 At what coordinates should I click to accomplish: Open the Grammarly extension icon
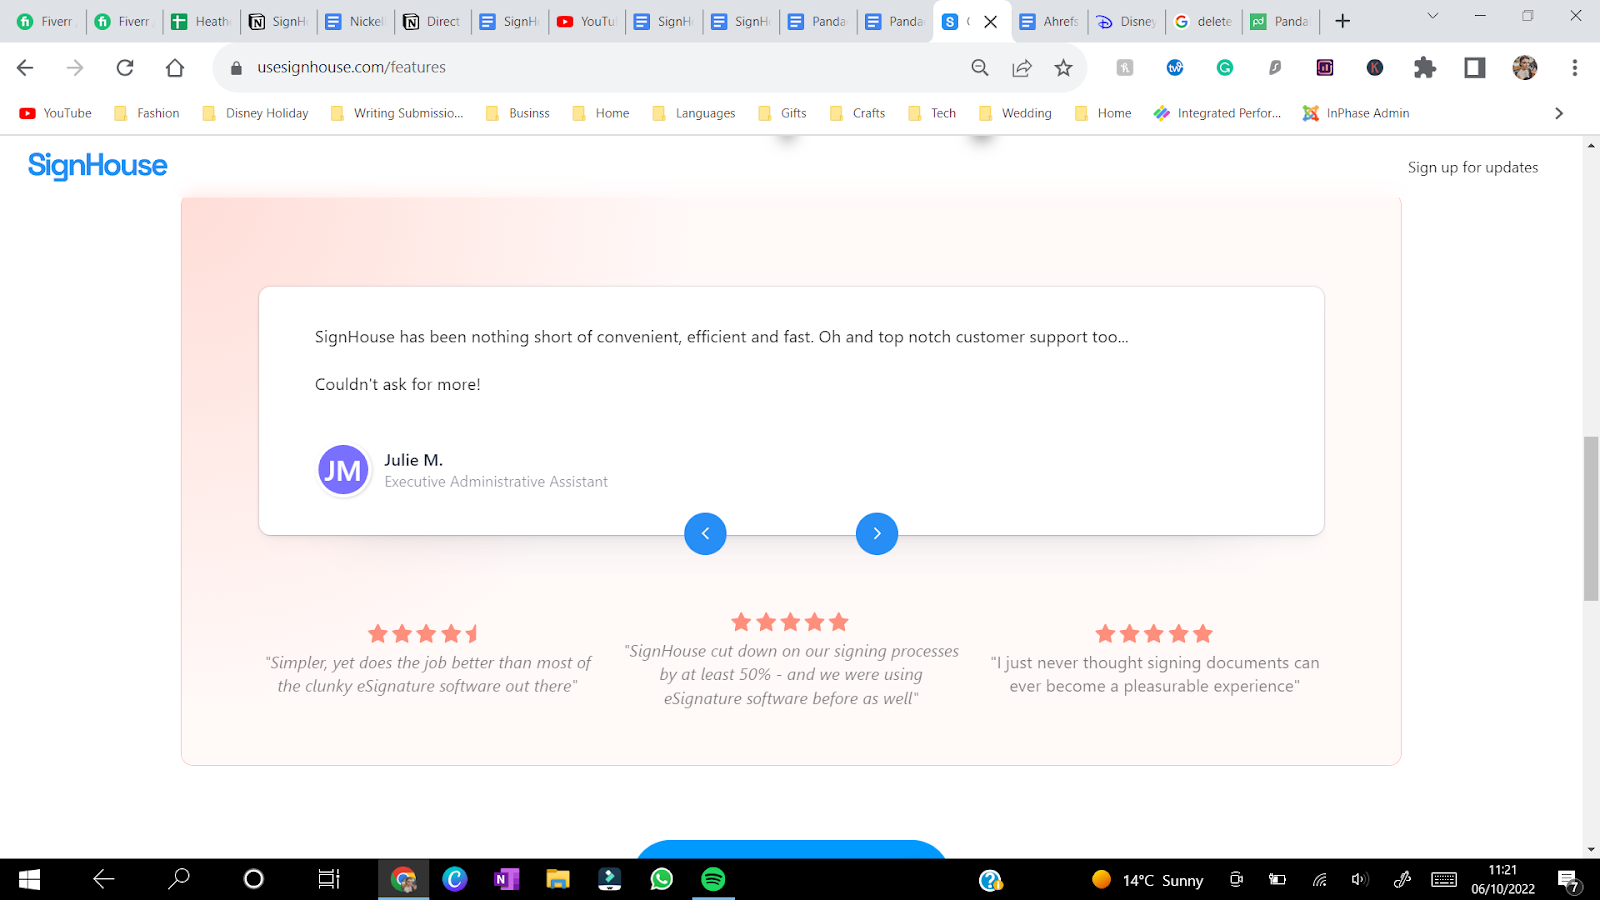click(1225, 68)
